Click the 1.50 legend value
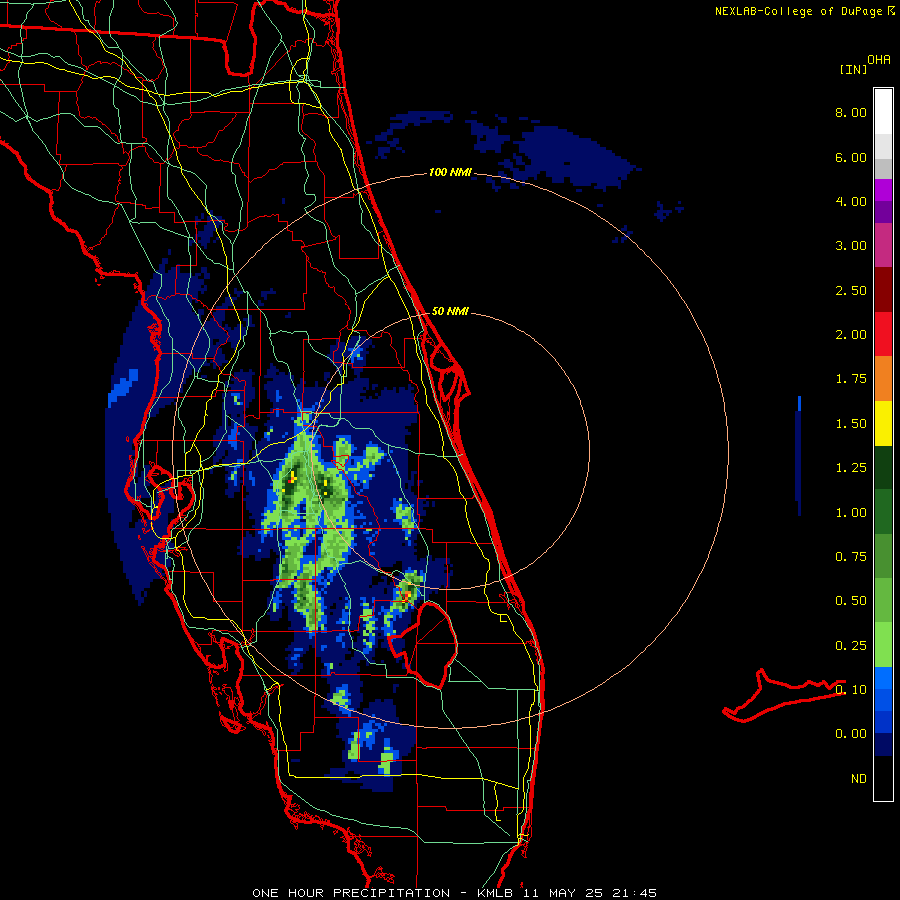The width and height of the screenshot is (900, 900). [851, 424]
